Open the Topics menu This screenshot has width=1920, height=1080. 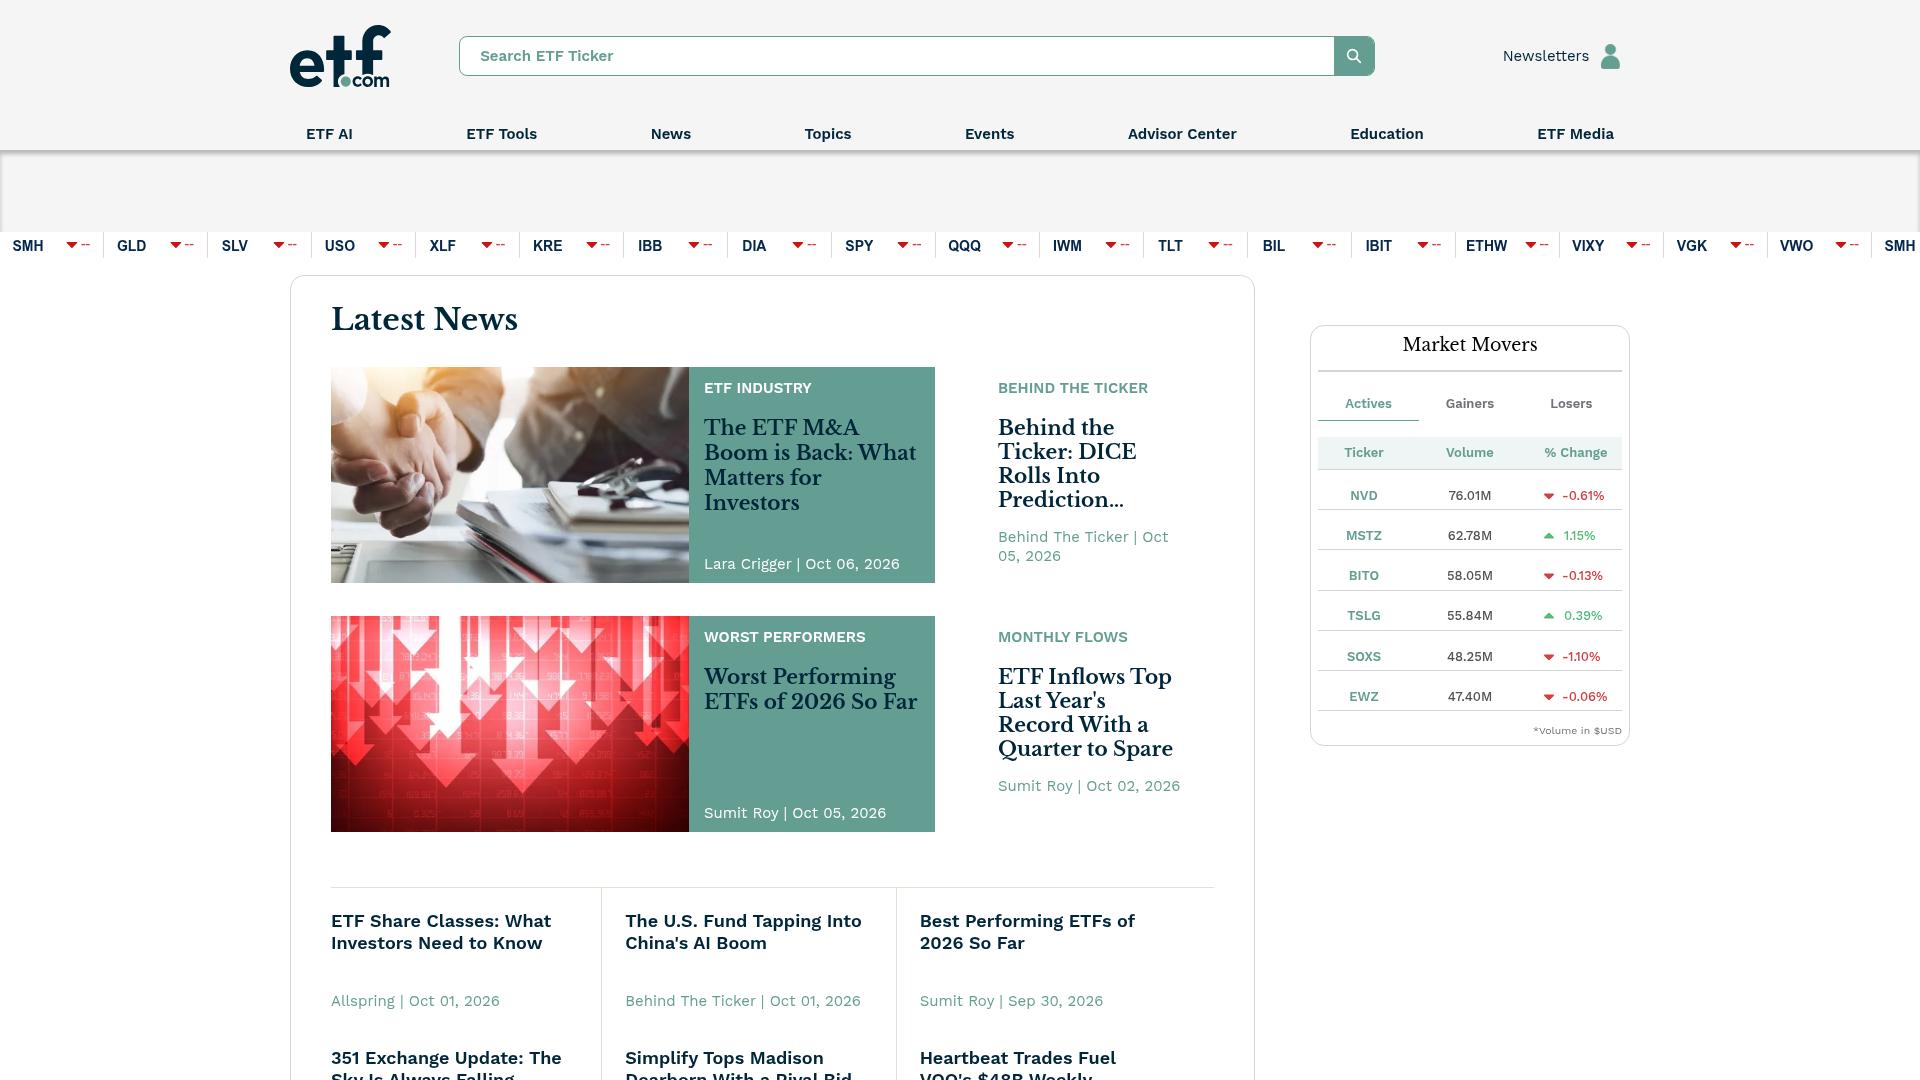click(828, 134)
